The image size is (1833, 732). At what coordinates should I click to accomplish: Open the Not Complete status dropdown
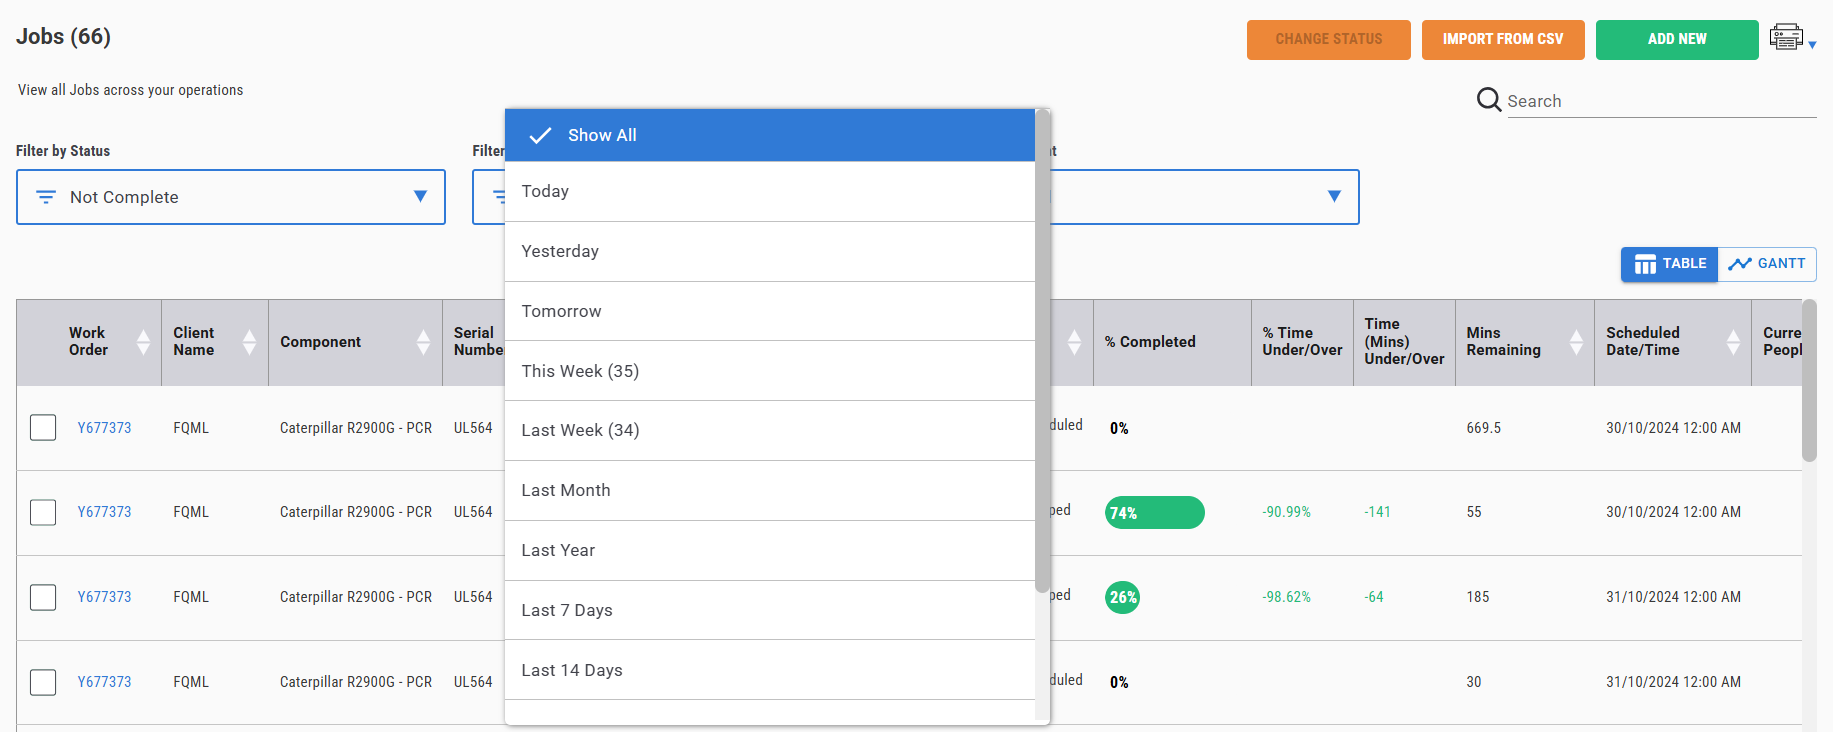[x=231, y=197]
